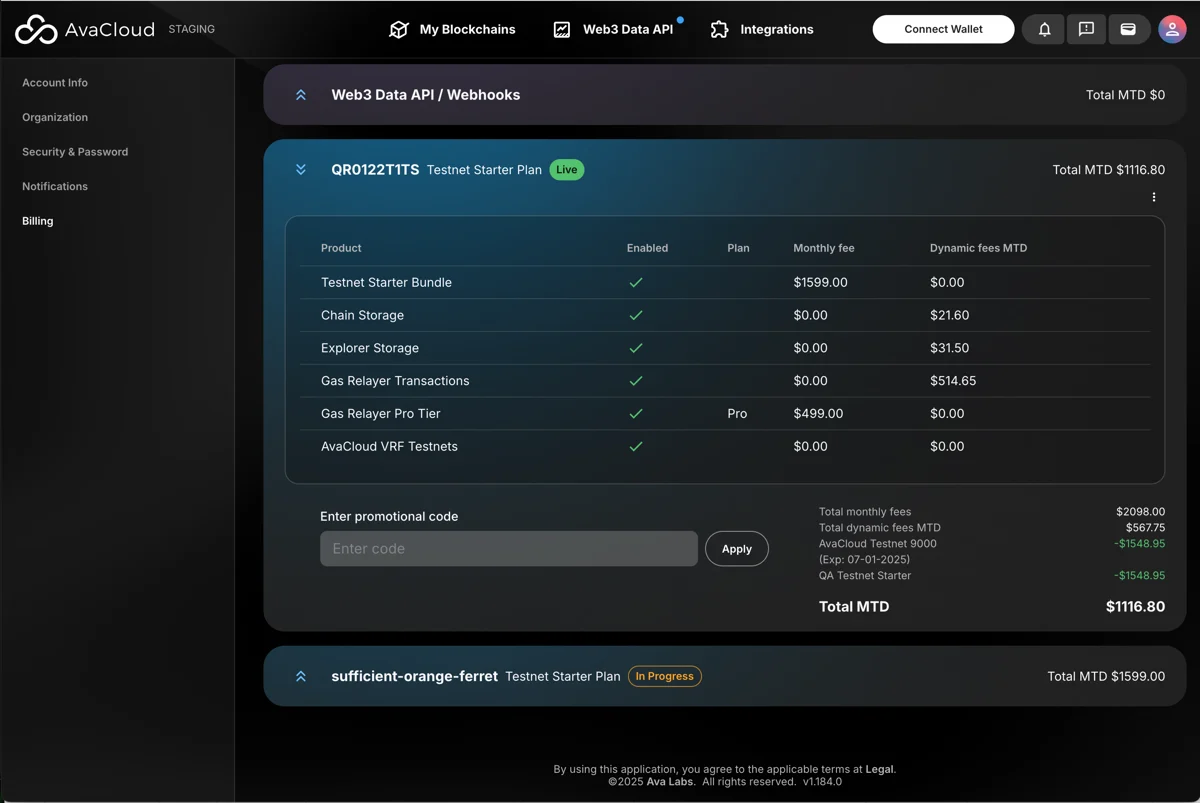Click the AvaCloud logo icon
The height and width of the screenshot is (803, 1200).
tap(36, 30)
